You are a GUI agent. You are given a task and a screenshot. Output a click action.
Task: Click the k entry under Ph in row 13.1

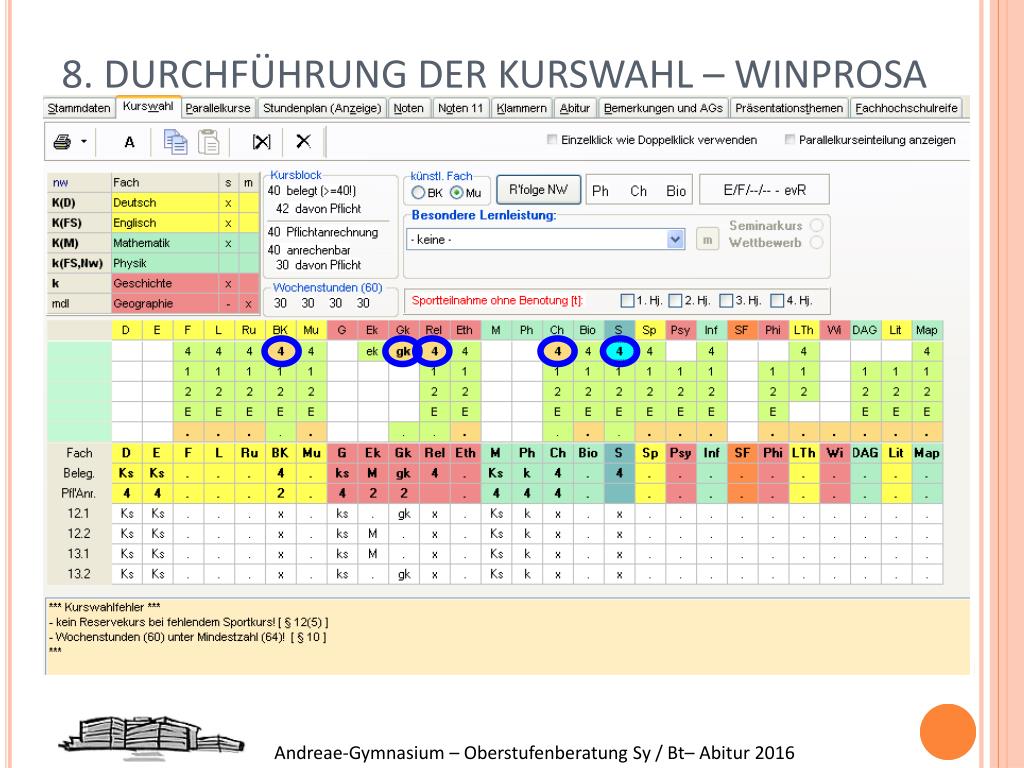coord(526,554)
